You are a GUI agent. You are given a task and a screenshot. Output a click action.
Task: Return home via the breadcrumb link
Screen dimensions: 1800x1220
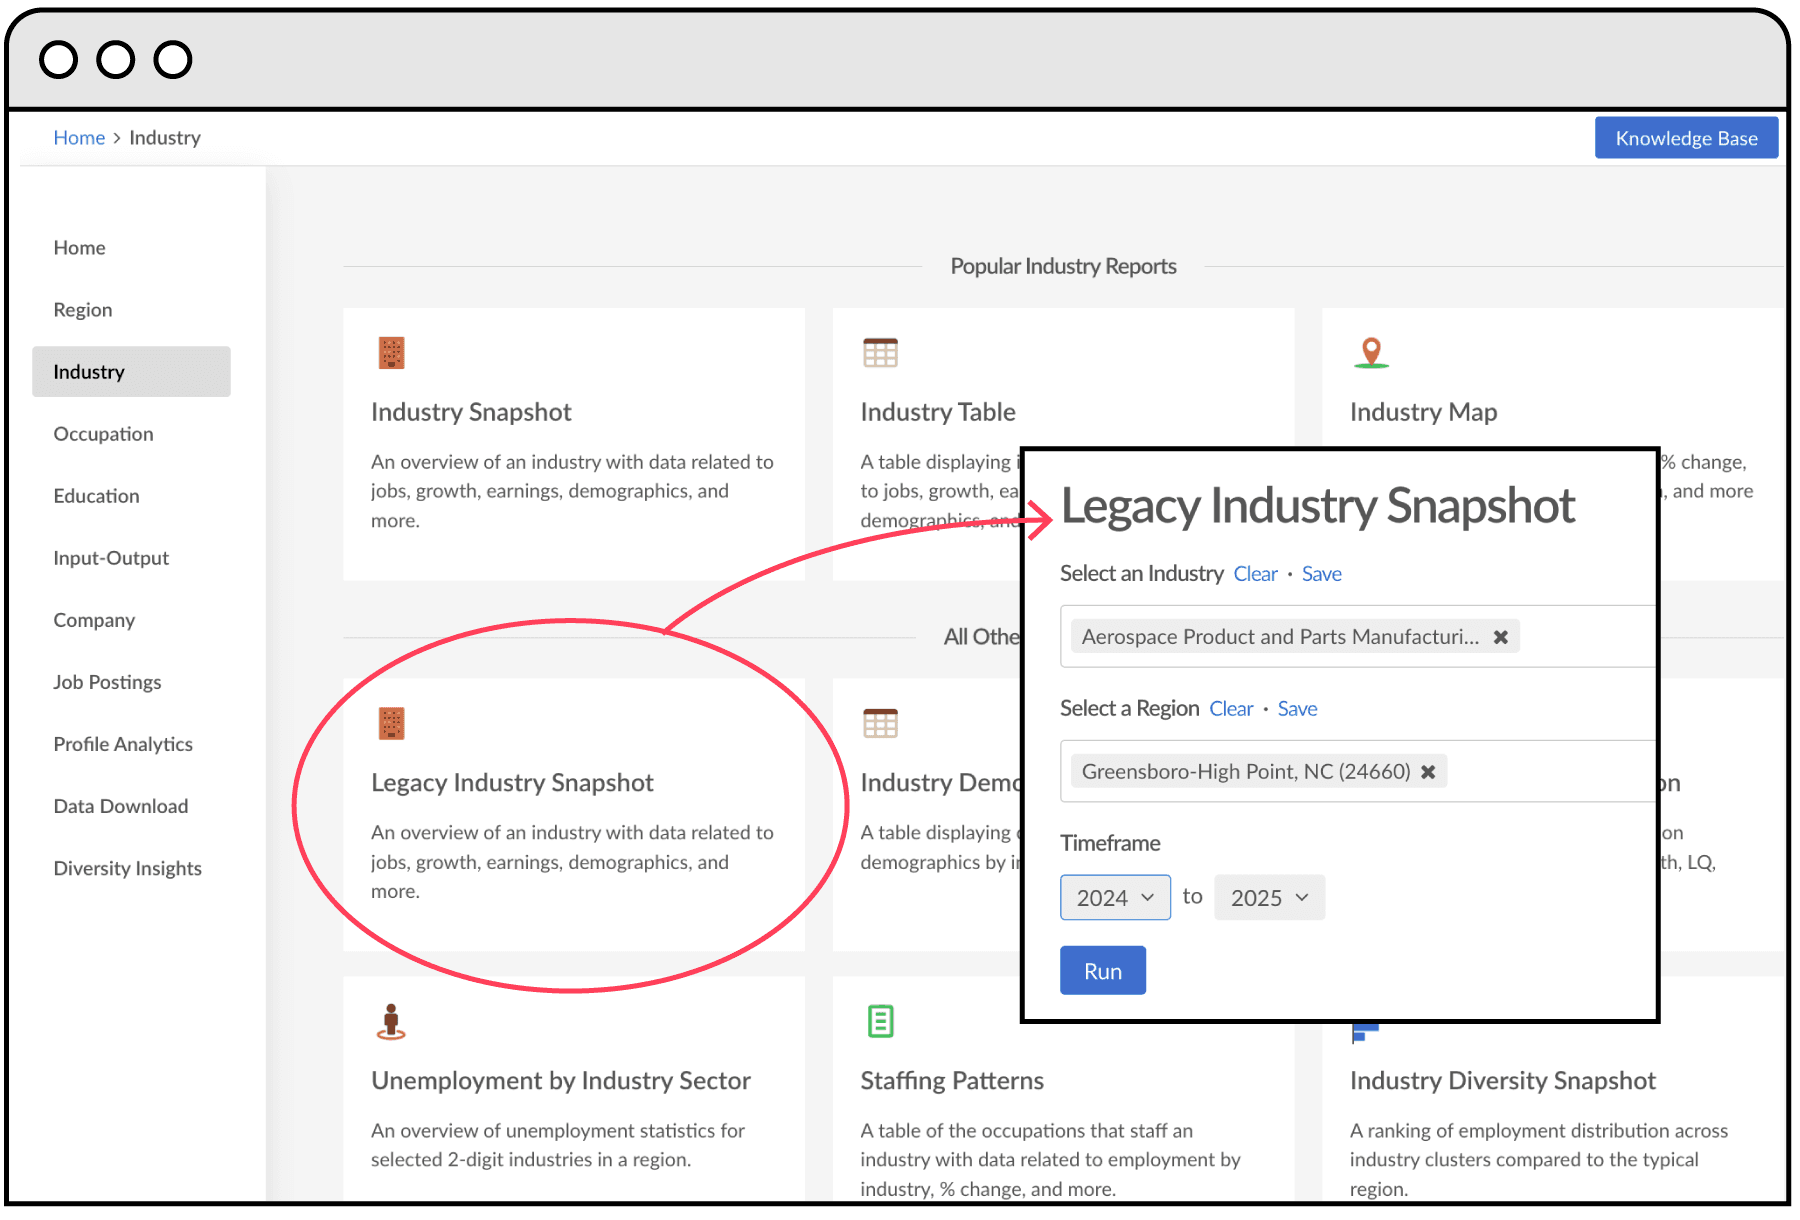[79, 137]
